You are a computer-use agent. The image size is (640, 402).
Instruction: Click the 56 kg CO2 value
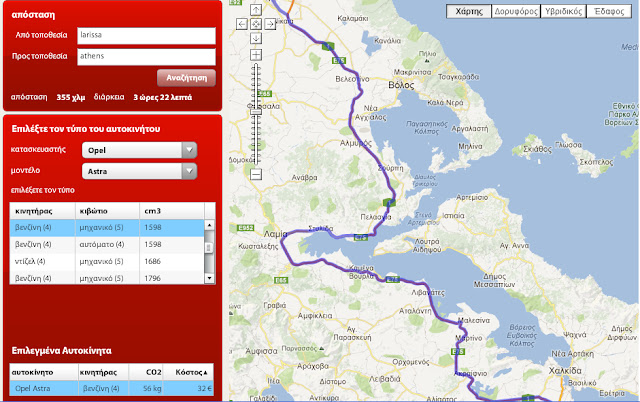coord(152,389)
